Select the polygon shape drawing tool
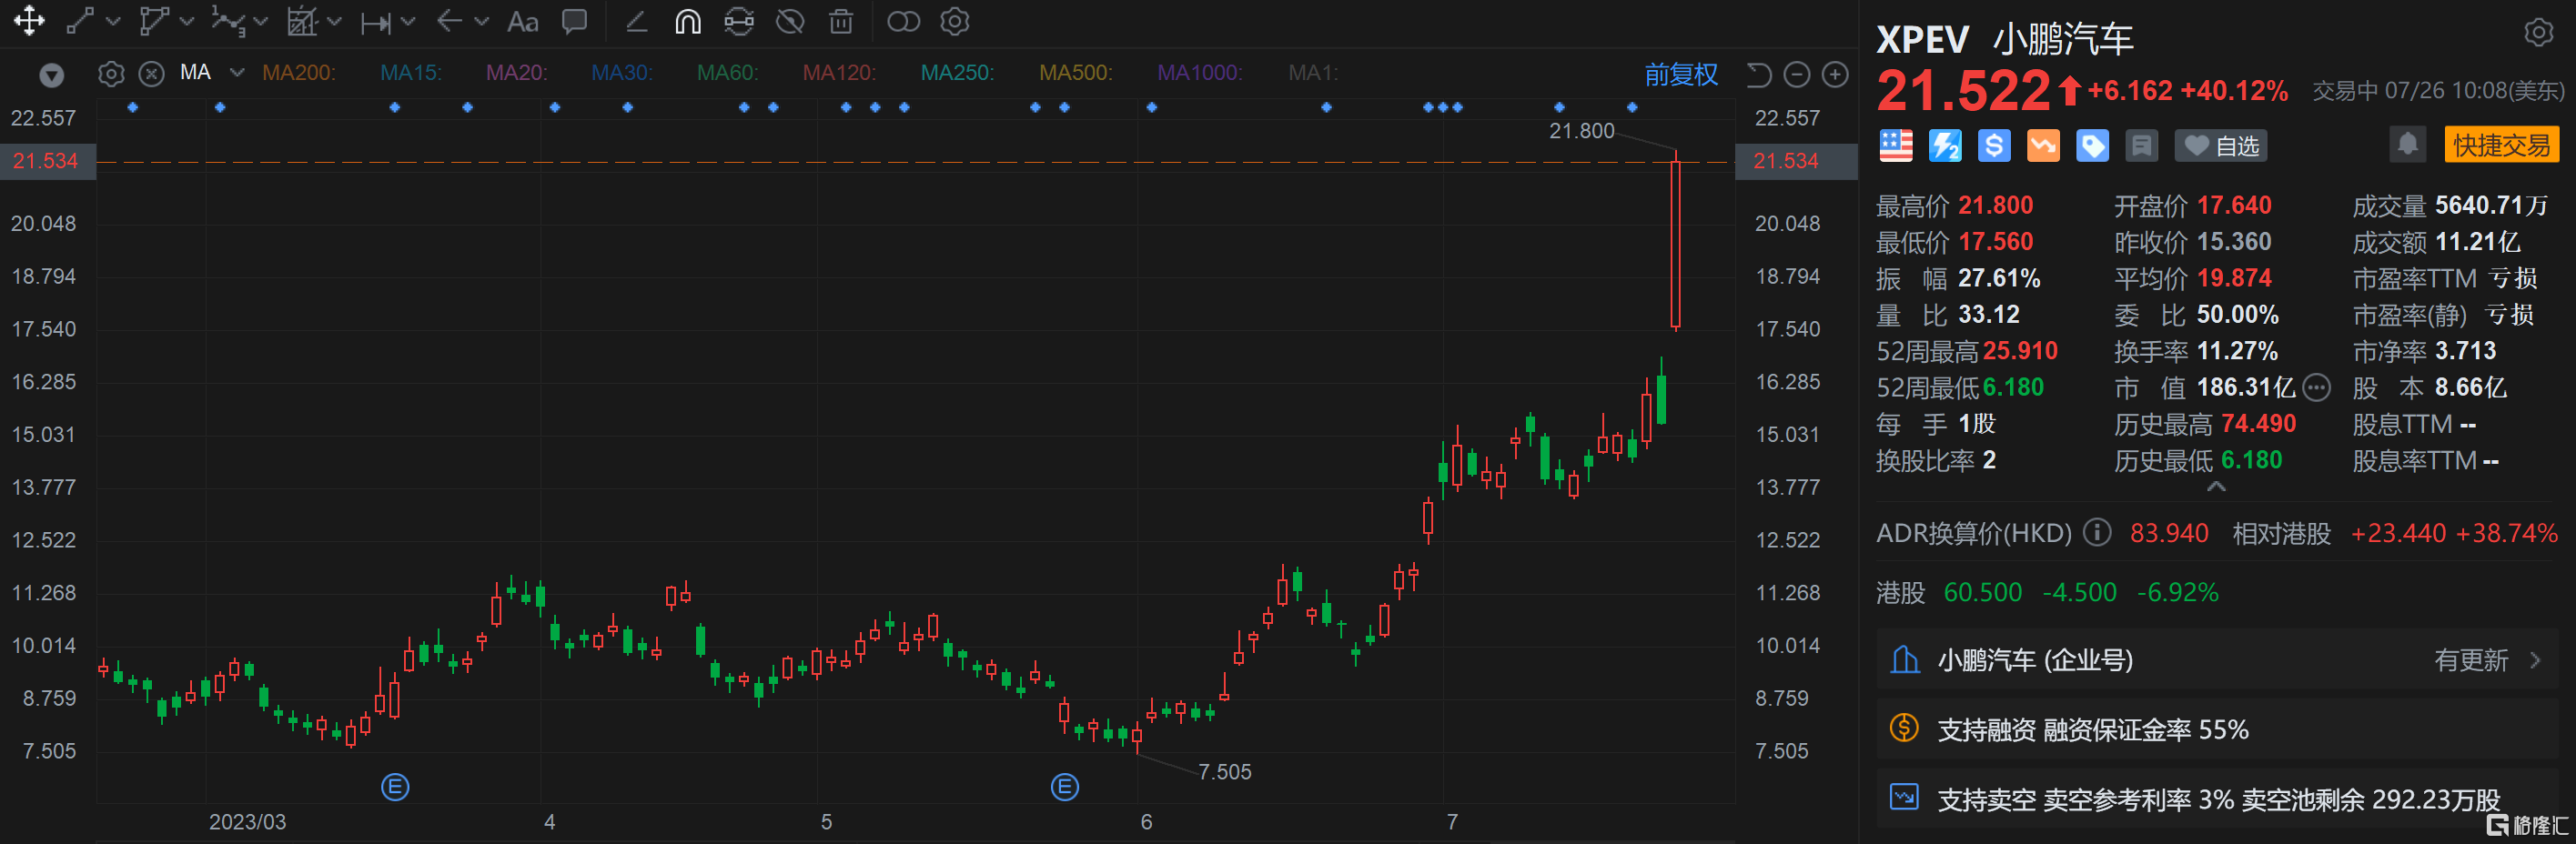Screen dimensions: 2576x844 coord(153,21)
